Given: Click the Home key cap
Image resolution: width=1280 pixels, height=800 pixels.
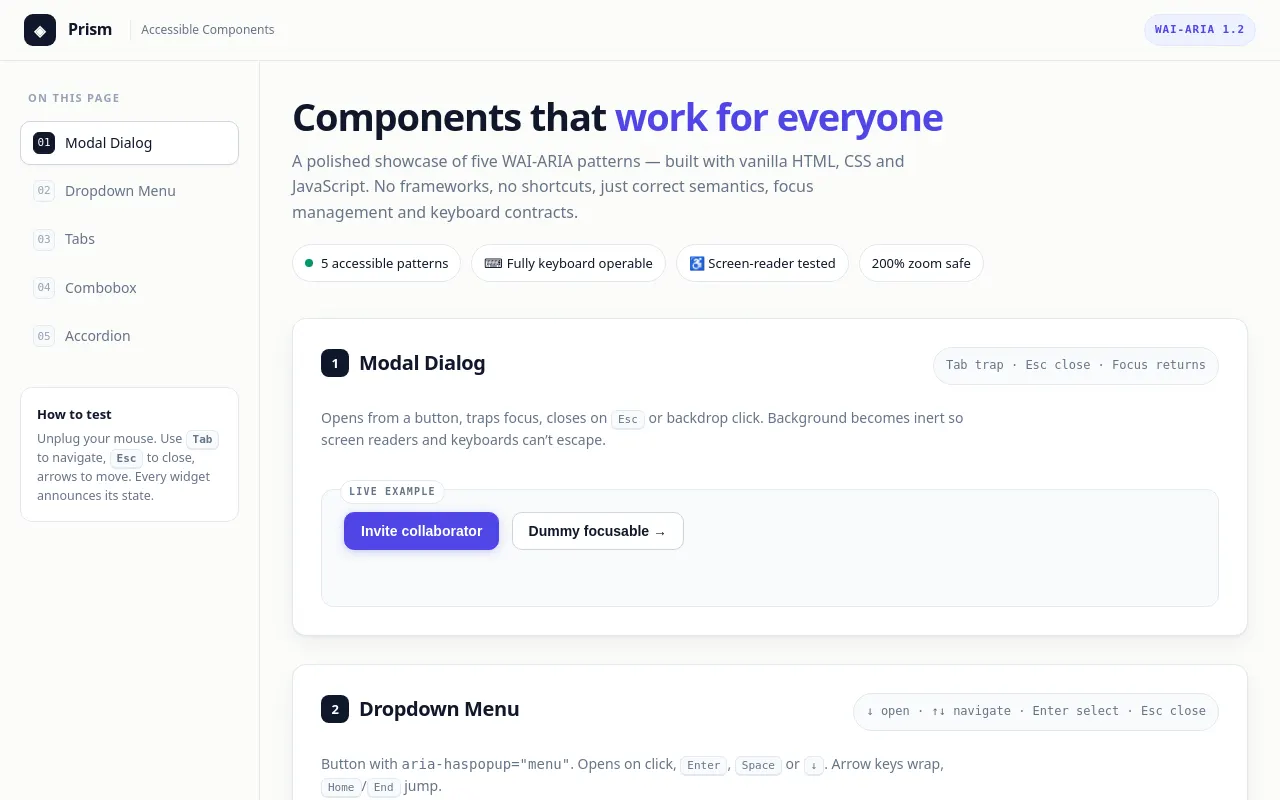Looking at the screenshot, I should pos(341,787).
